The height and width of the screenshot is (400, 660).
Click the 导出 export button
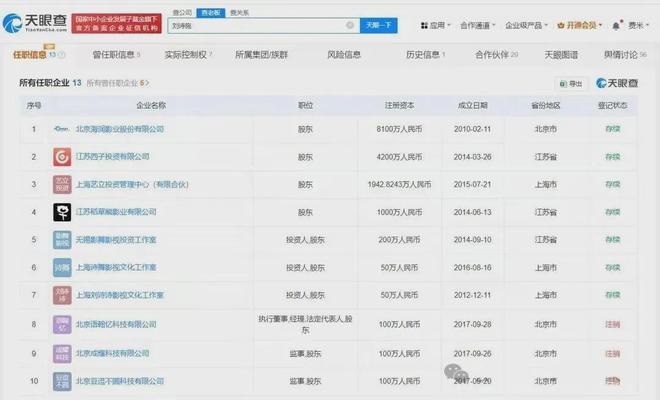click(x=571, y=84)
